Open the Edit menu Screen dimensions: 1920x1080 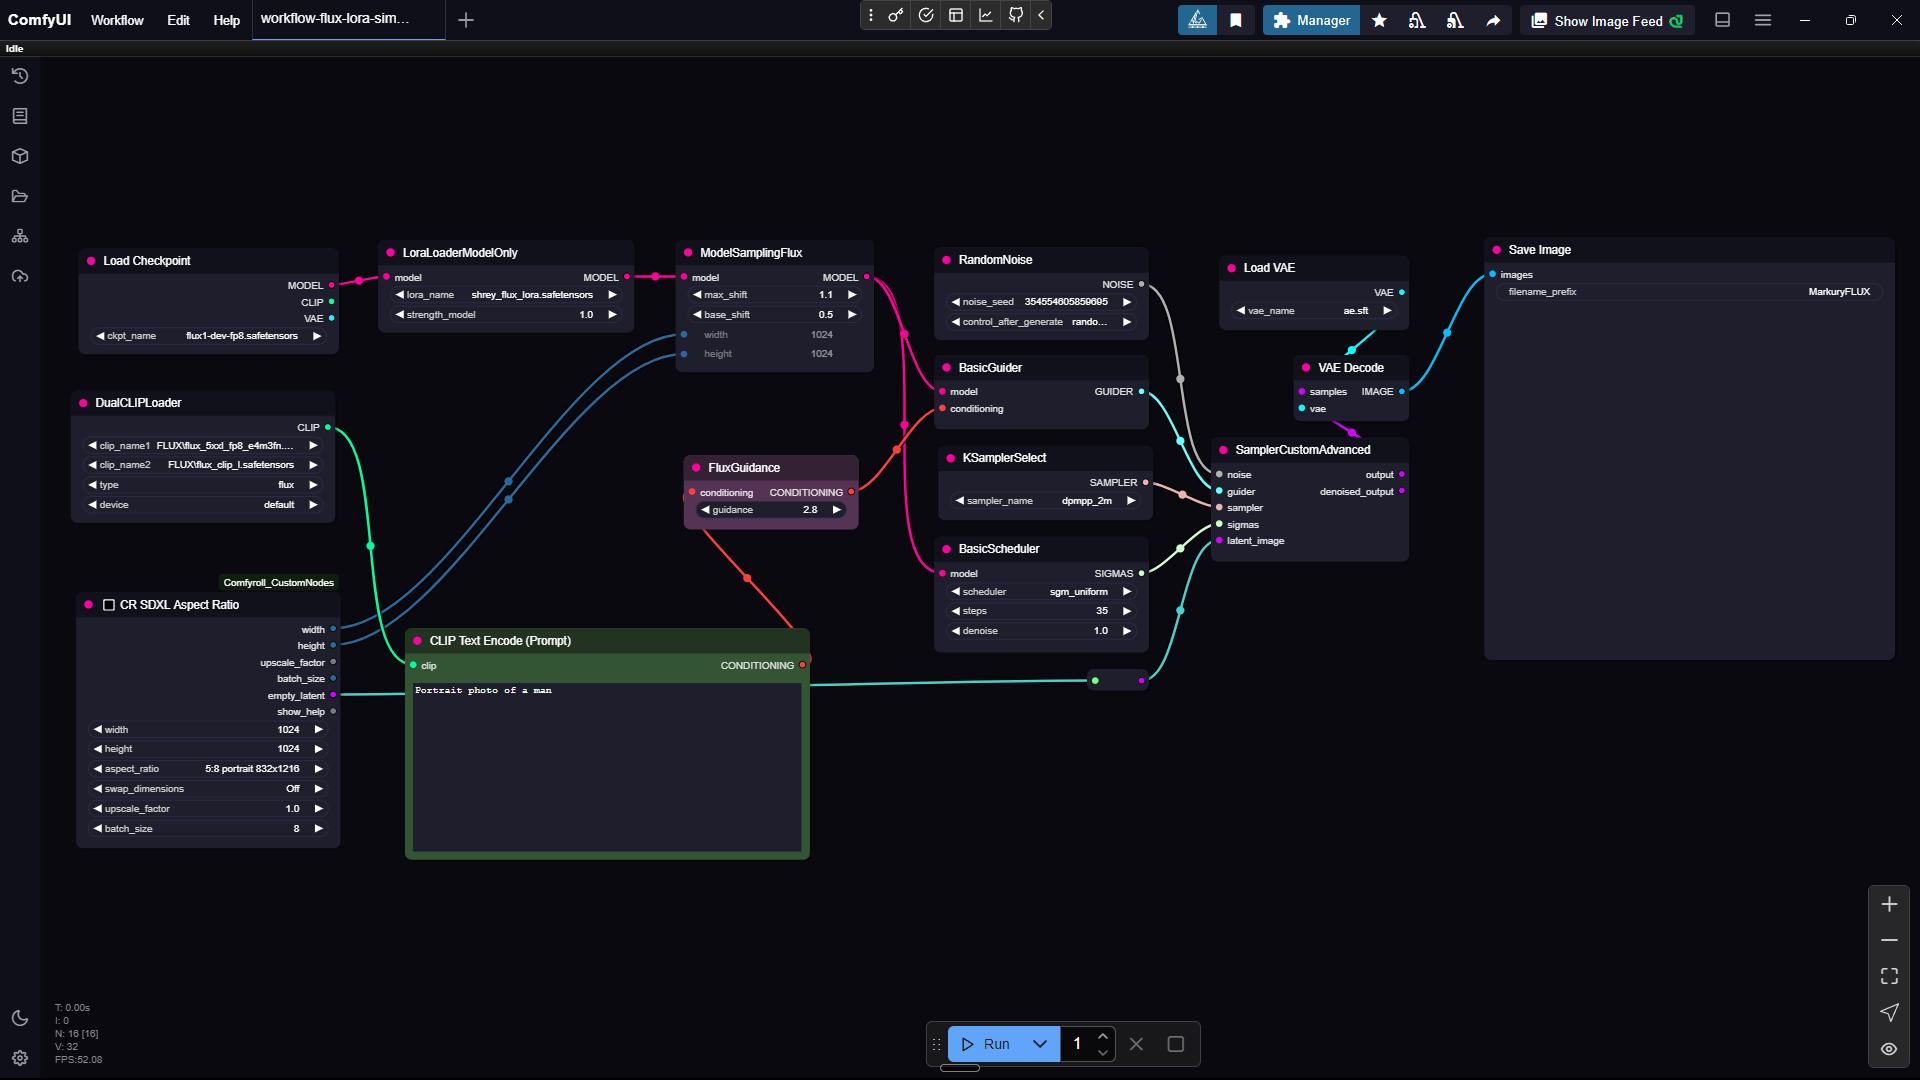178,20
